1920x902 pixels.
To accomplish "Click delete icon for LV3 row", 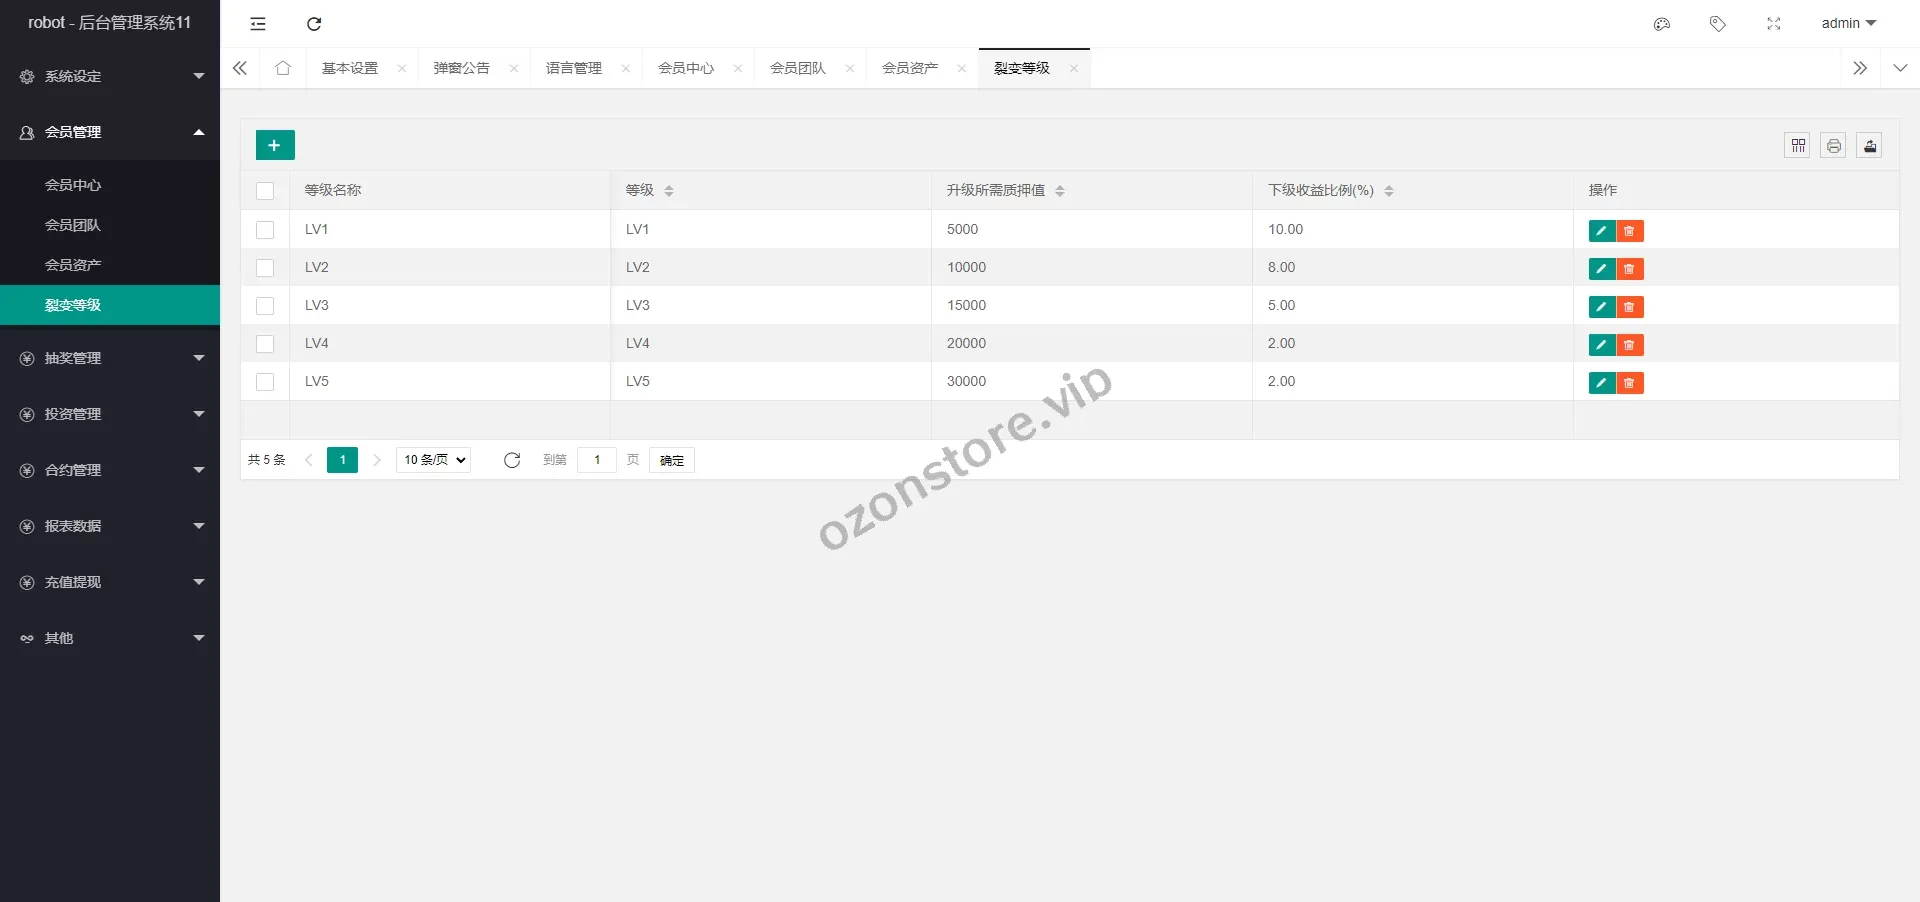I will 1630,307.
